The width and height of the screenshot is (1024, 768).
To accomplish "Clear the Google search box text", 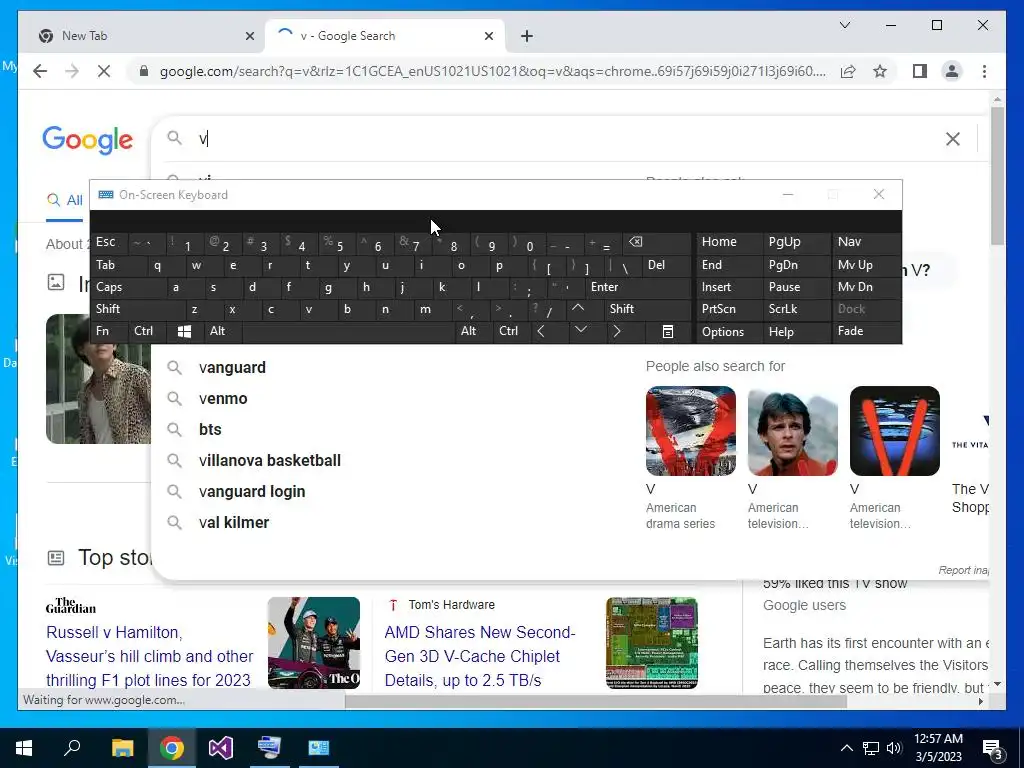I will point(953,138).
